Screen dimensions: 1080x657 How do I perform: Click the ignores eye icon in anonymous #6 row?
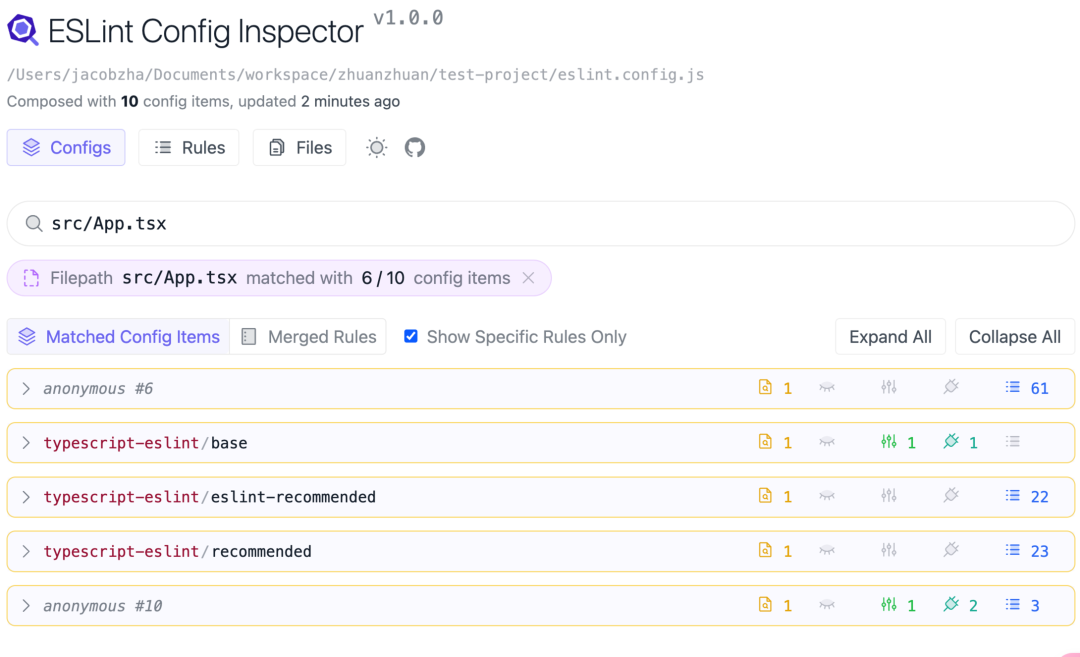click(x=827, y=388)
